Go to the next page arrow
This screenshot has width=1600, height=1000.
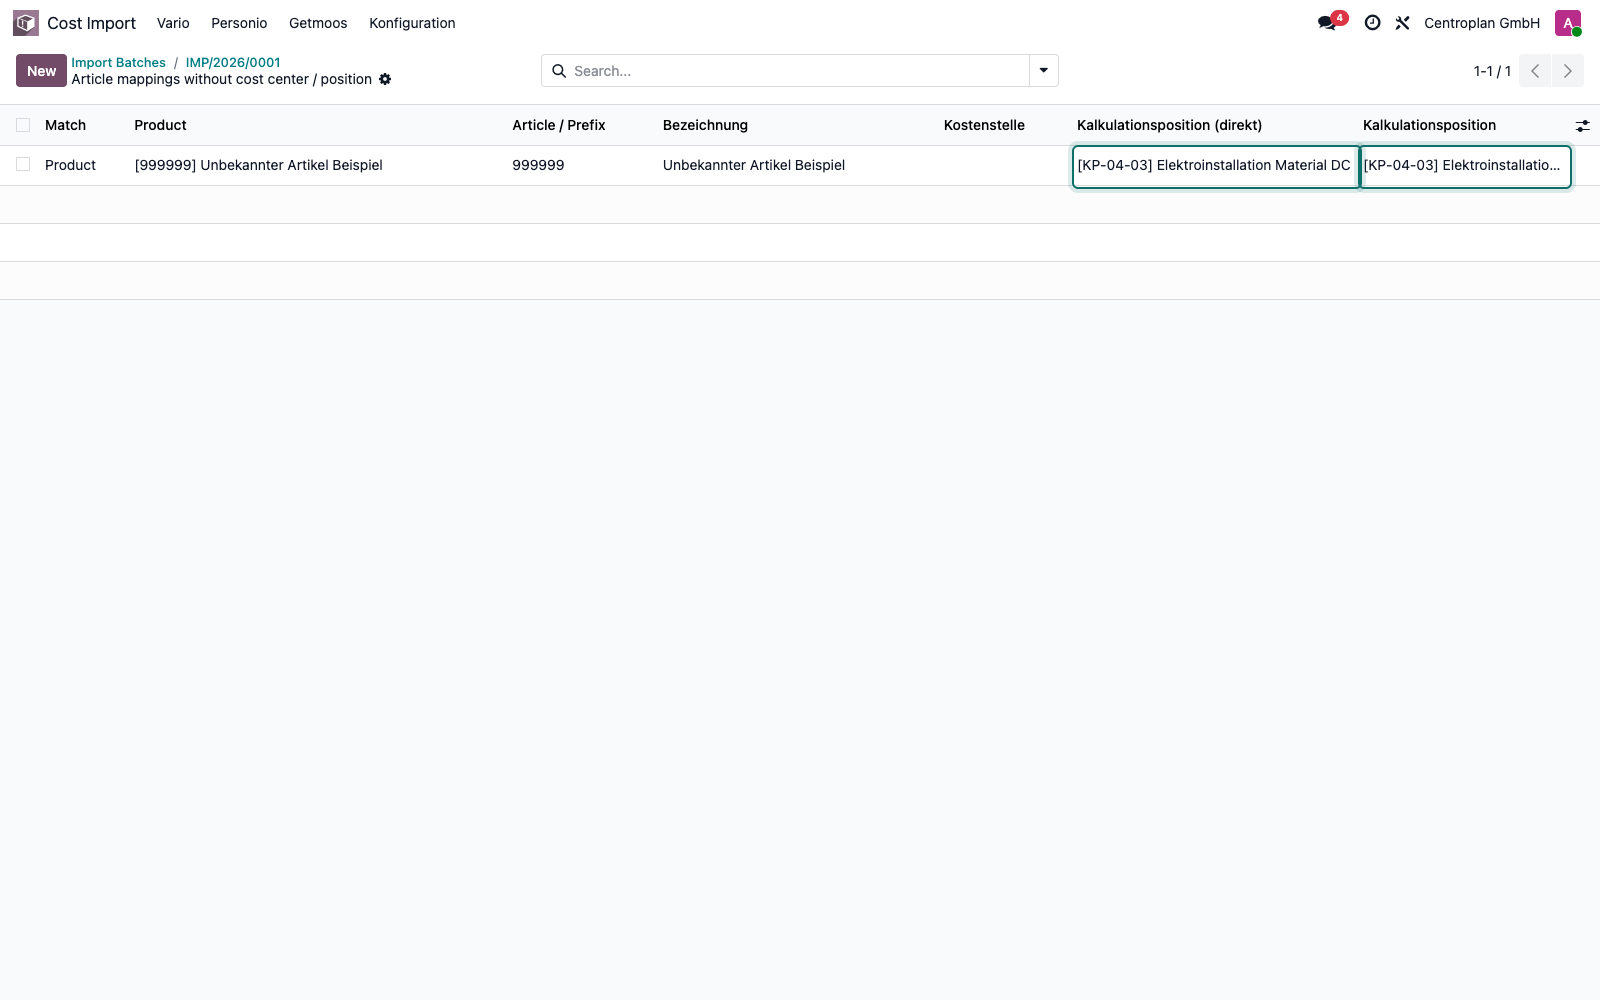(1568, 71)
